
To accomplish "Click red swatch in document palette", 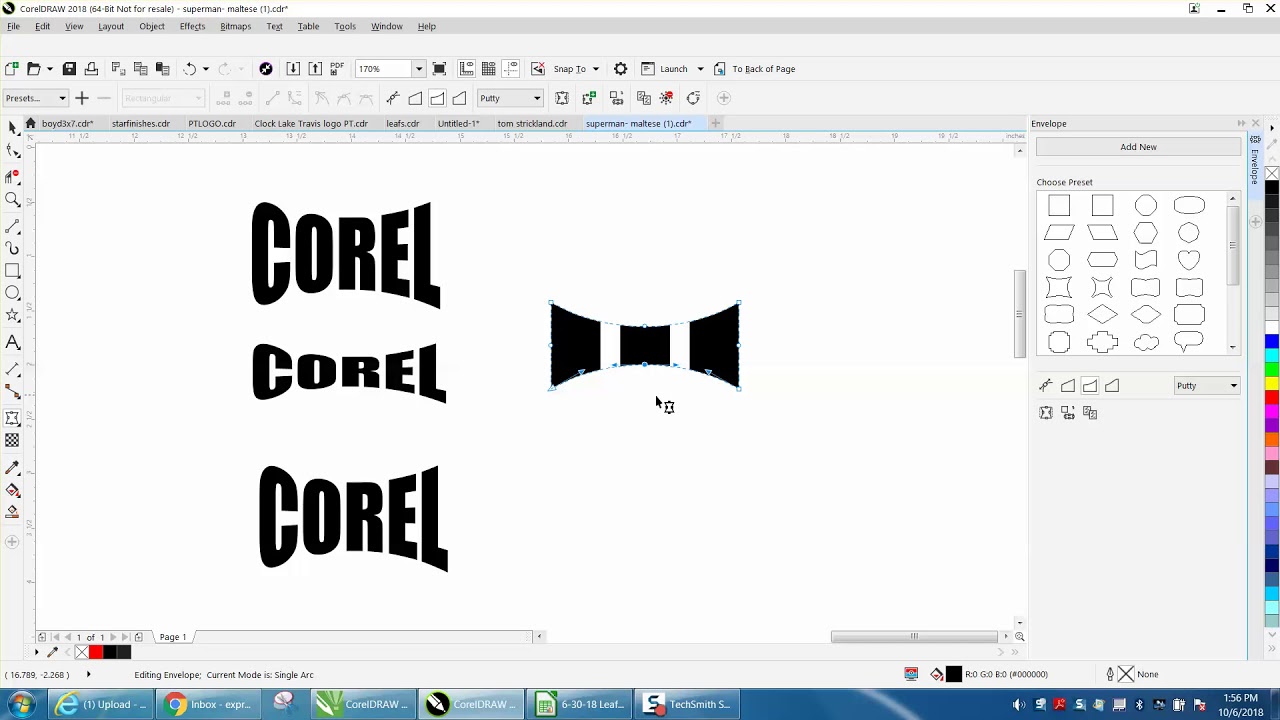I will pyautogui.click(x=96, y=652).
